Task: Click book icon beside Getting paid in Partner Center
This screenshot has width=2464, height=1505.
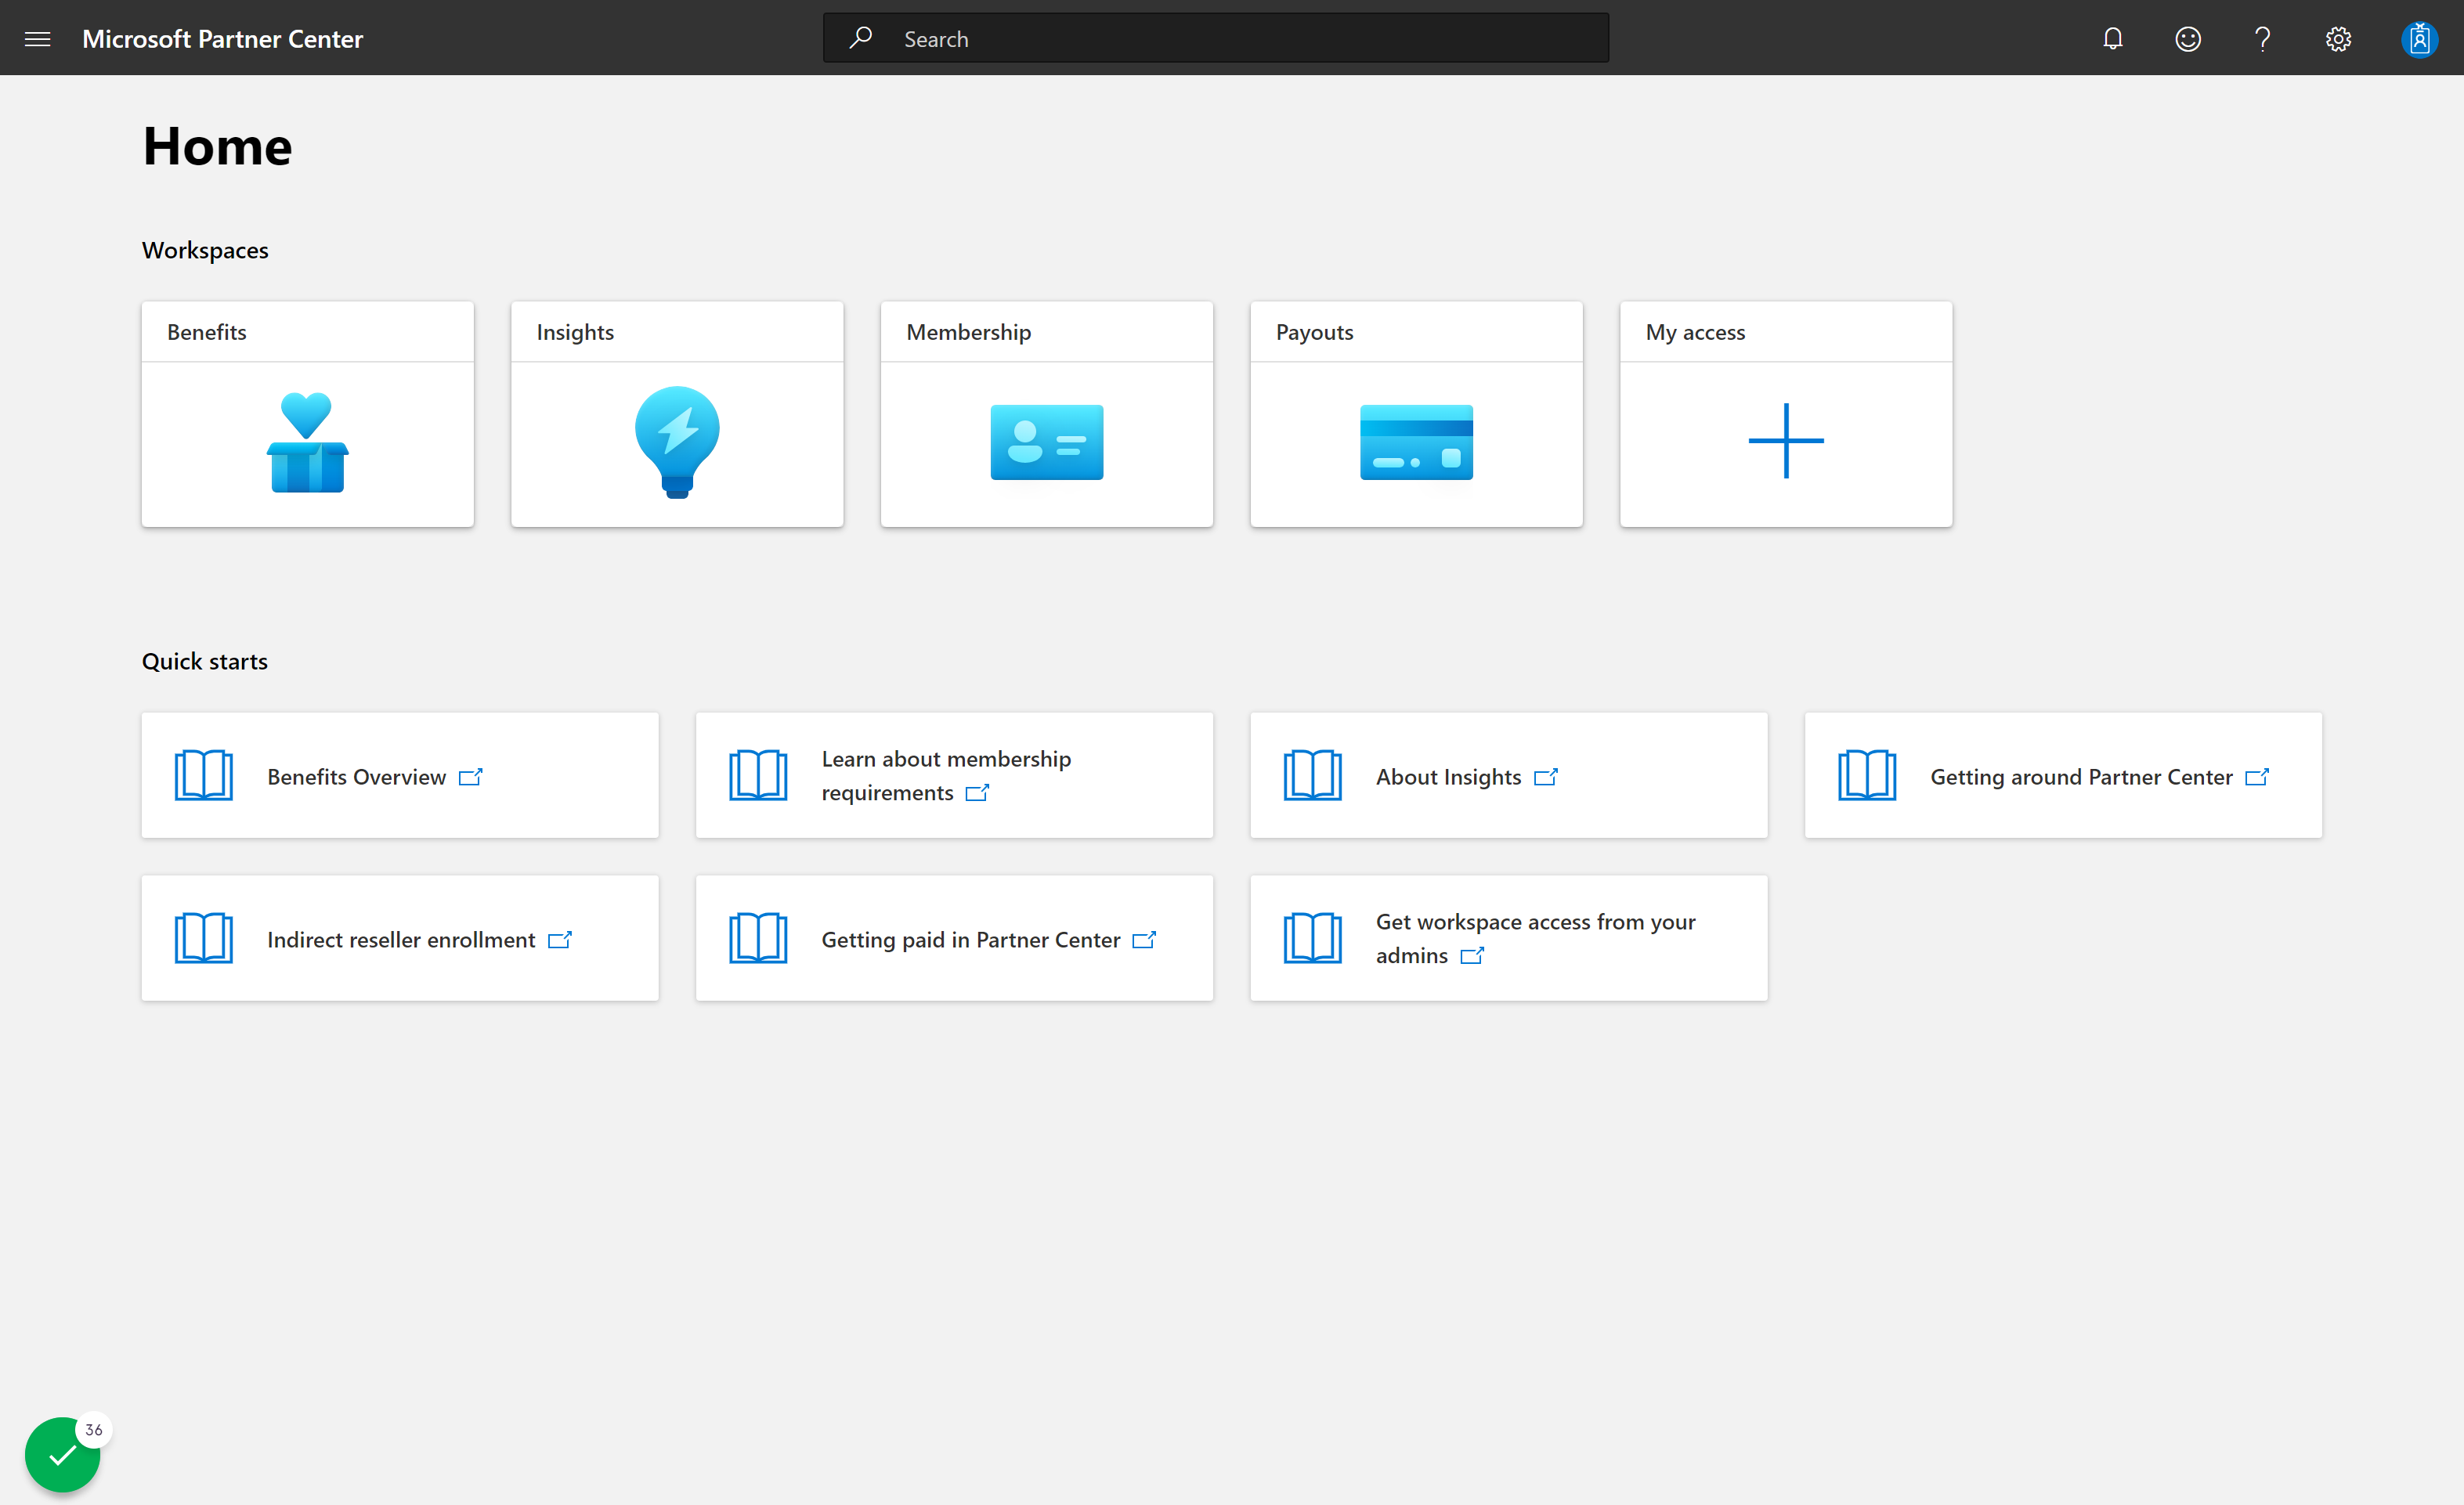Action: click(x=758, y=938)
